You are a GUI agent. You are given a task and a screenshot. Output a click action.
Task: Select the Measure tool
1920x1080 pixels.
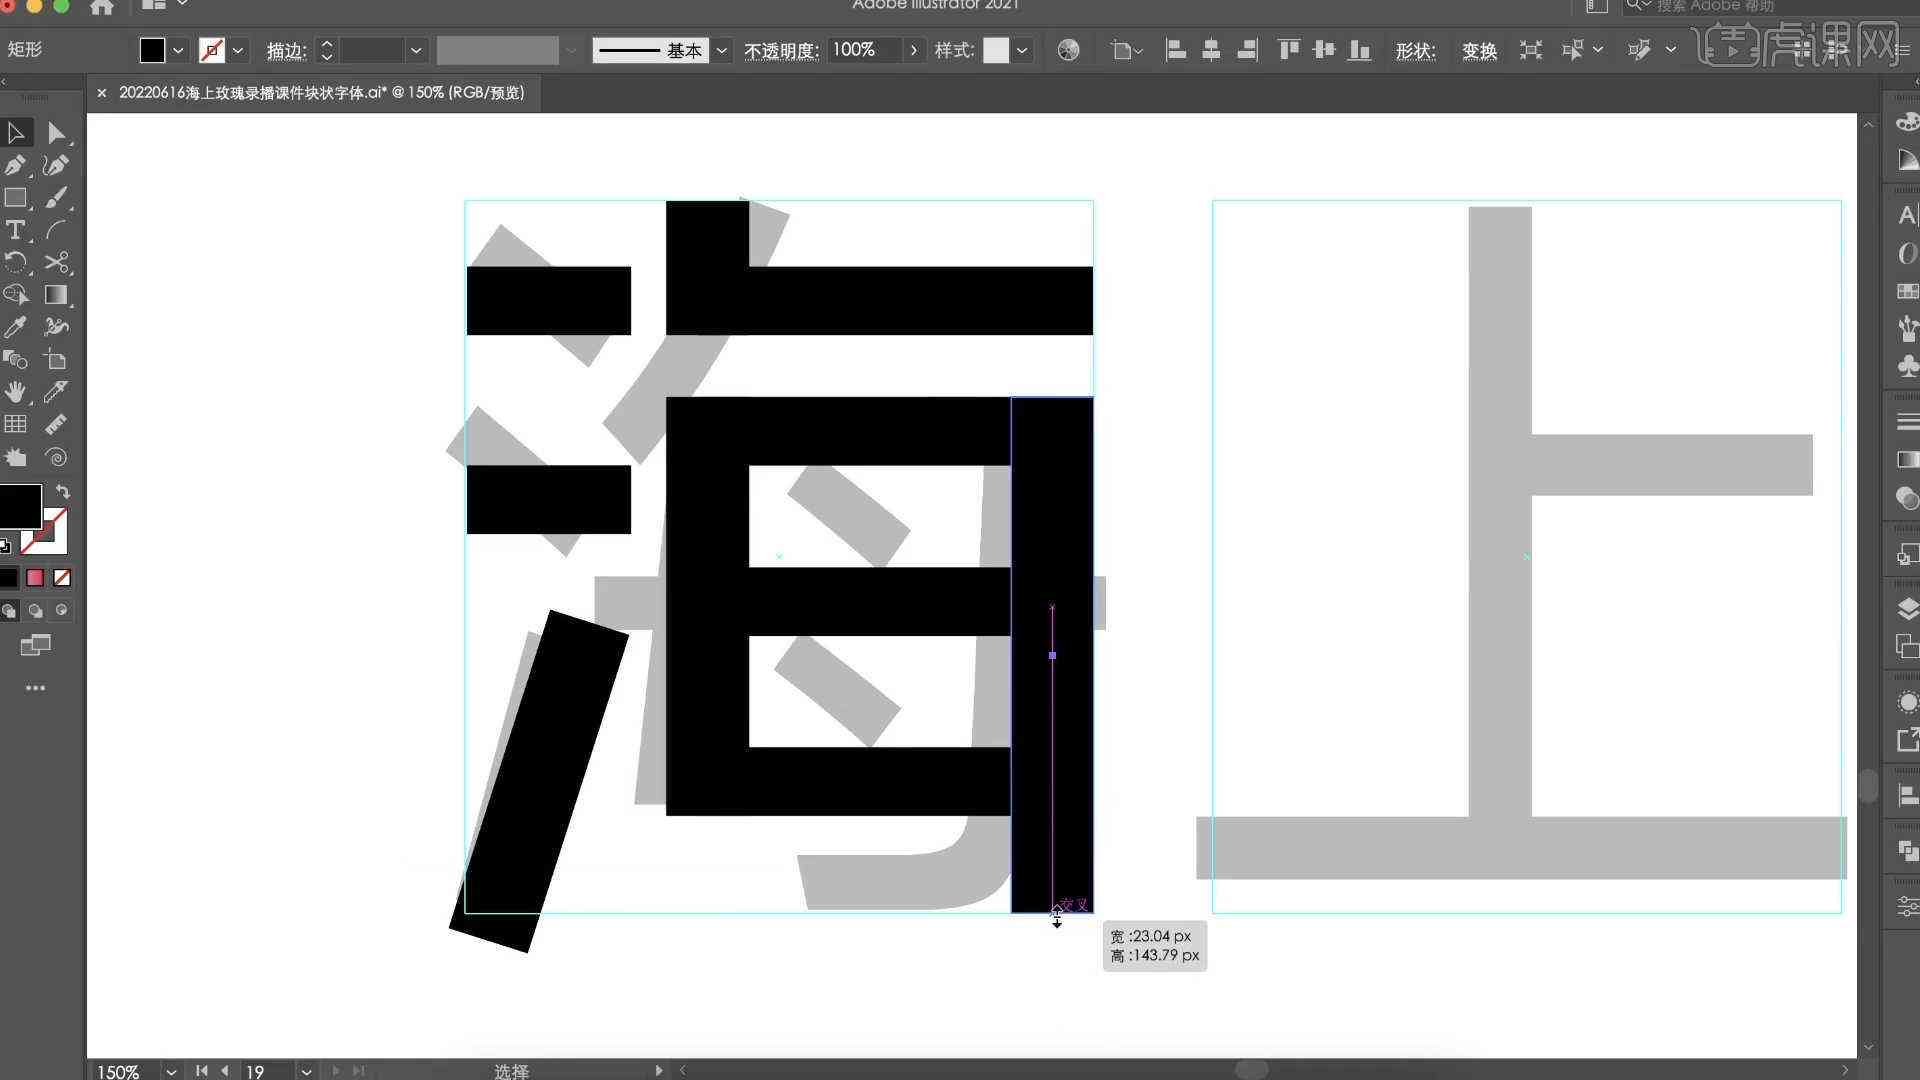tap(56, 424)
